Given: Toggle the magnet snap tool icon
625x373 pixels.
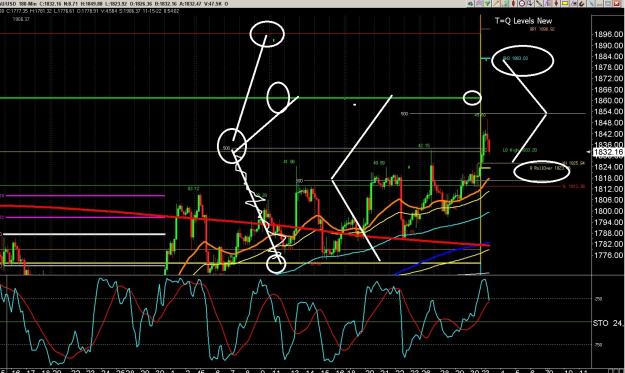Looking at the screenshot, I should 582,4.
